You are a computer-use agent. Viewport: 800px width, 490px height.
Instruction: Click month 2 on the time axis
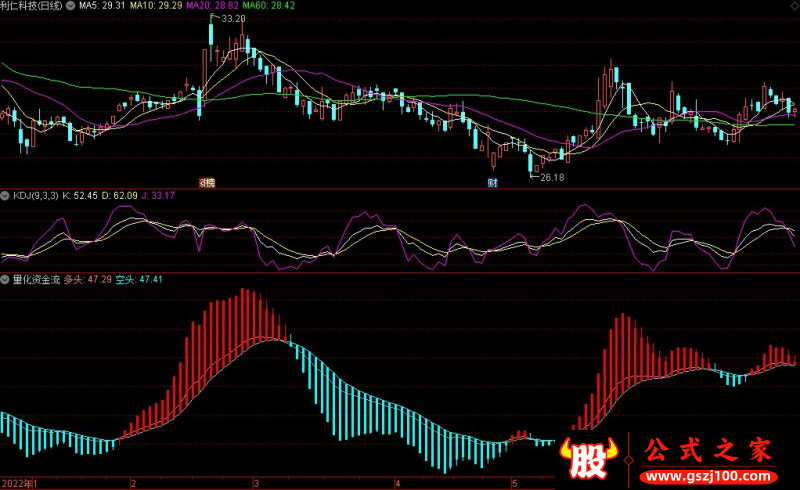pyautogui.click(x=133, y=483)
